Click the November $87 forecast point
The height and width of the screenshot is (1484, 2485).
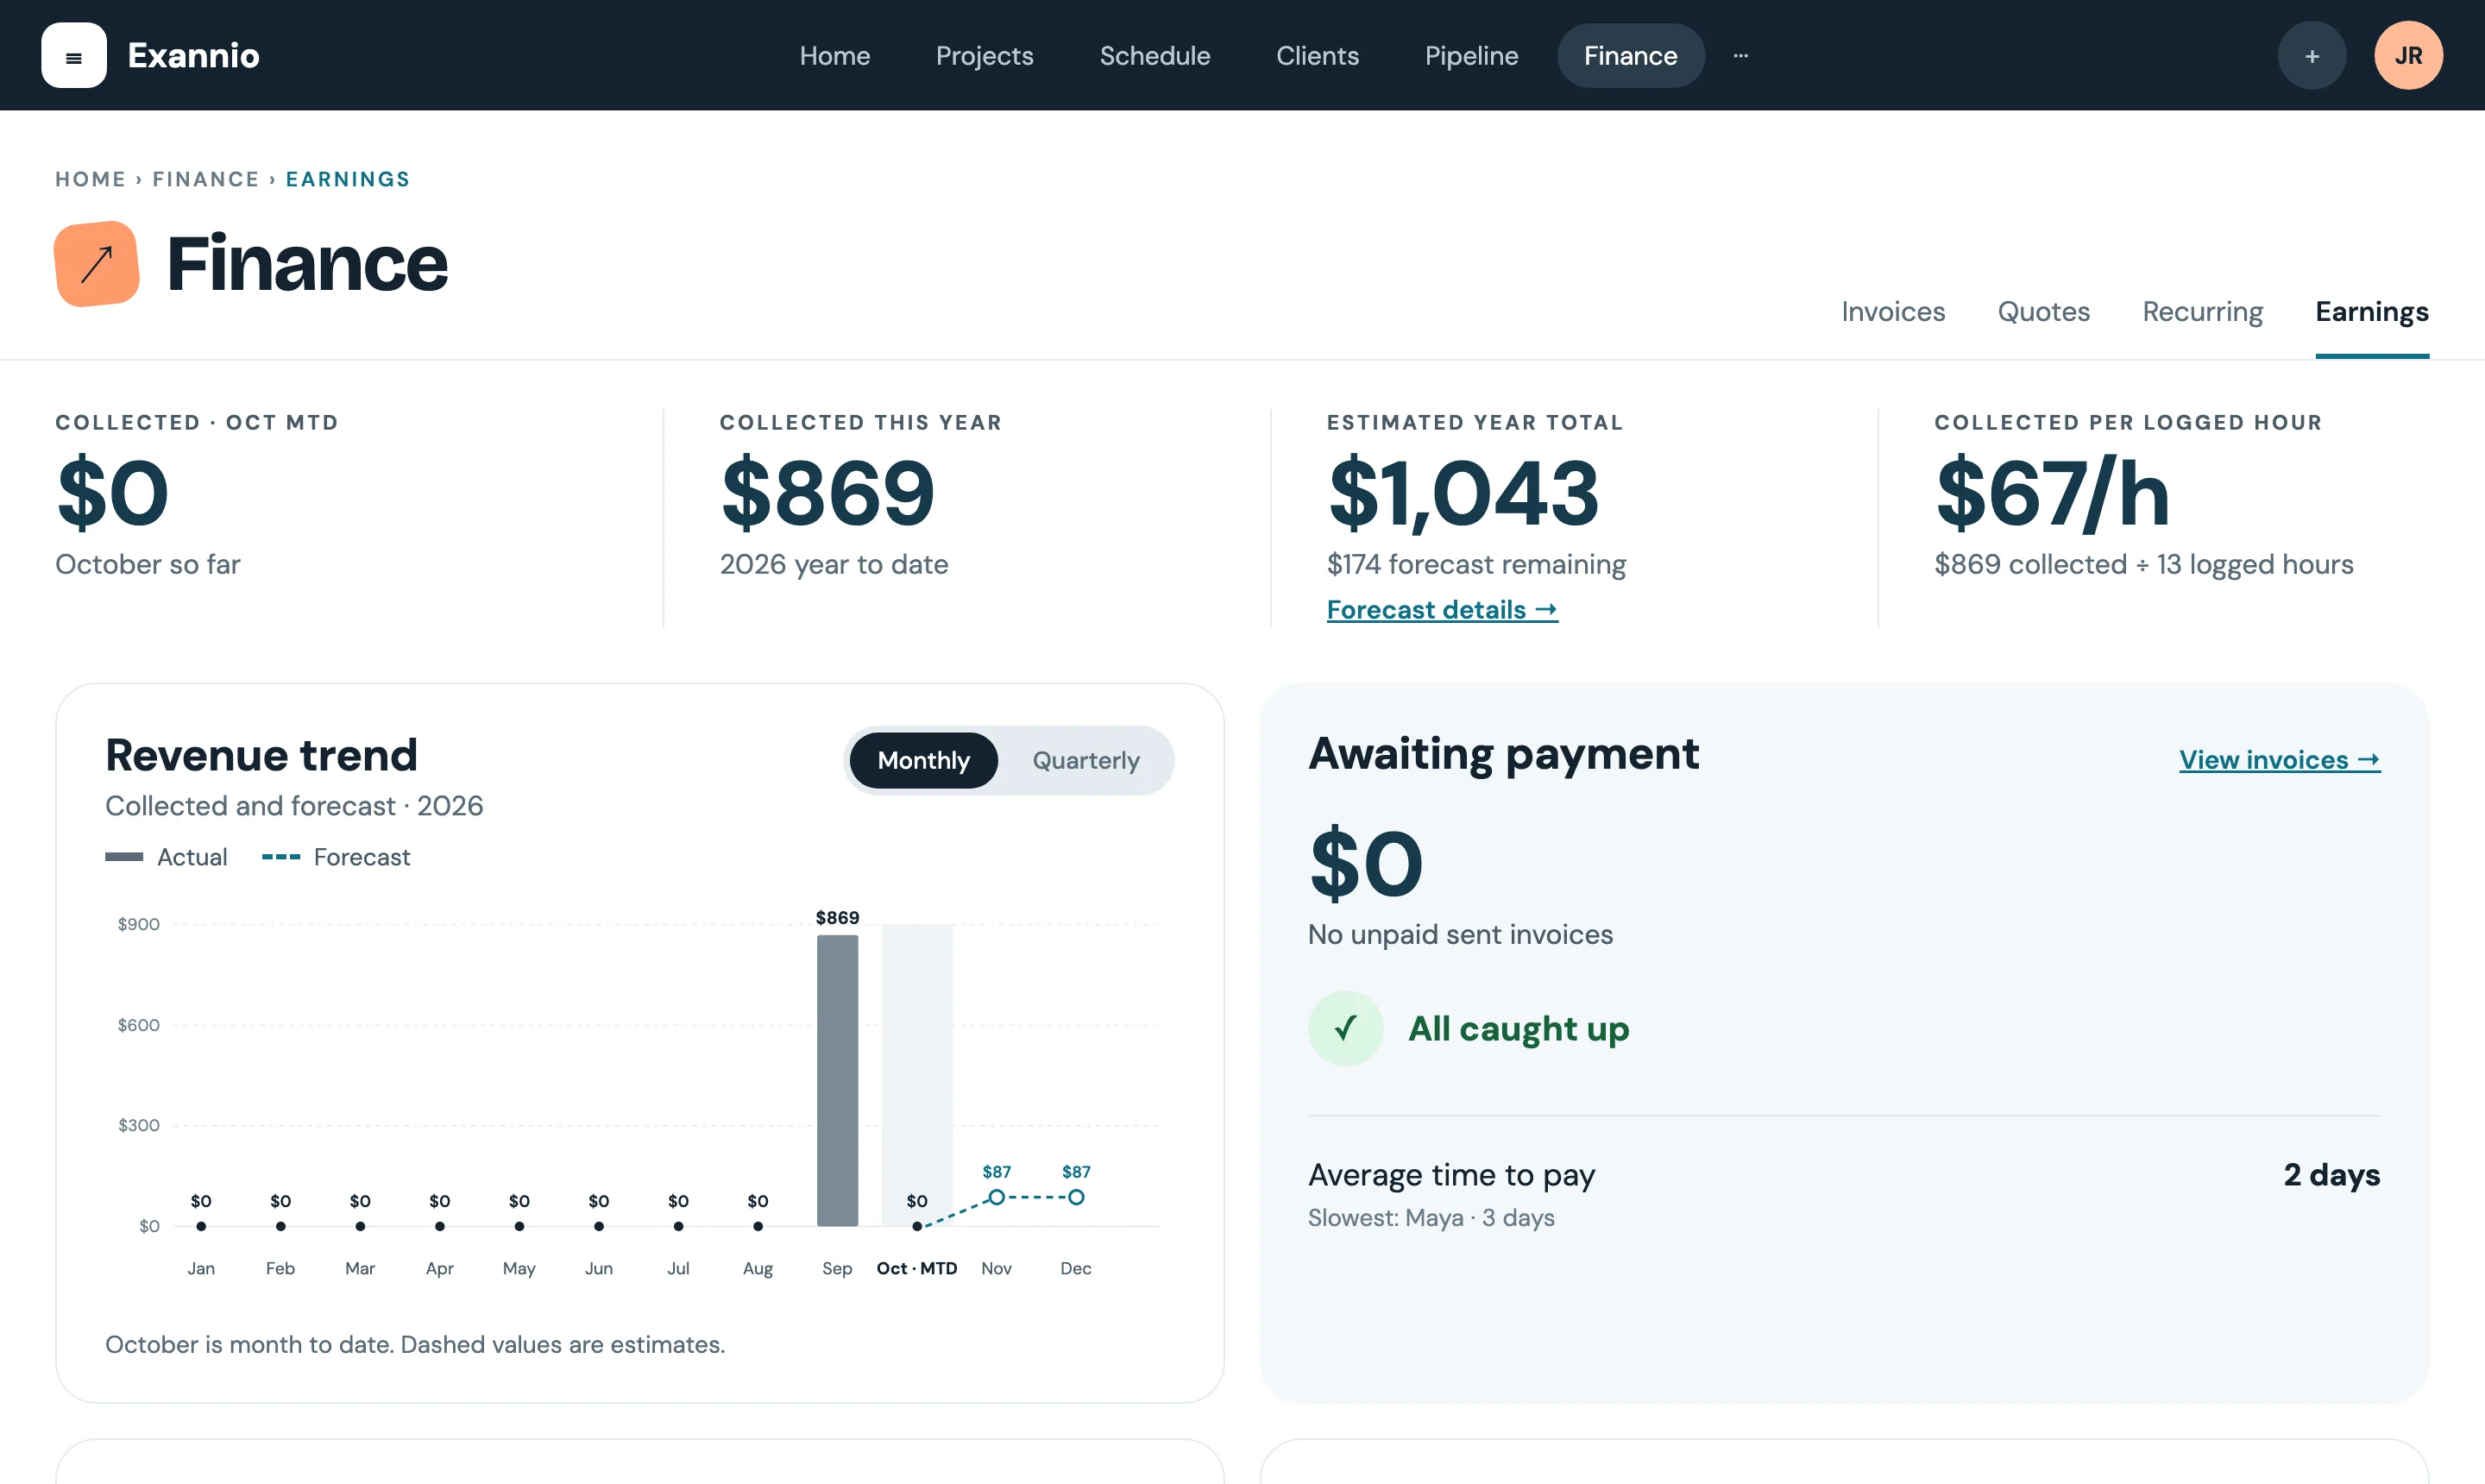click(x=997, y=1197)
